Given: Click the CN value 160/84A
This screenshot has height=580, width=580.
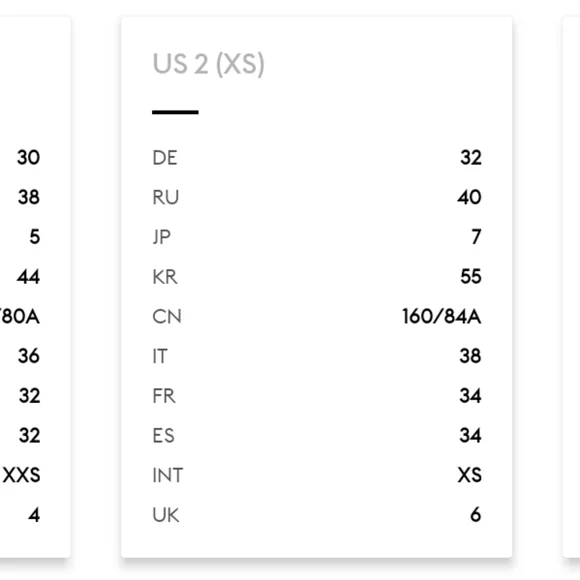Looking at the screenshot, I should pos(442,317).
